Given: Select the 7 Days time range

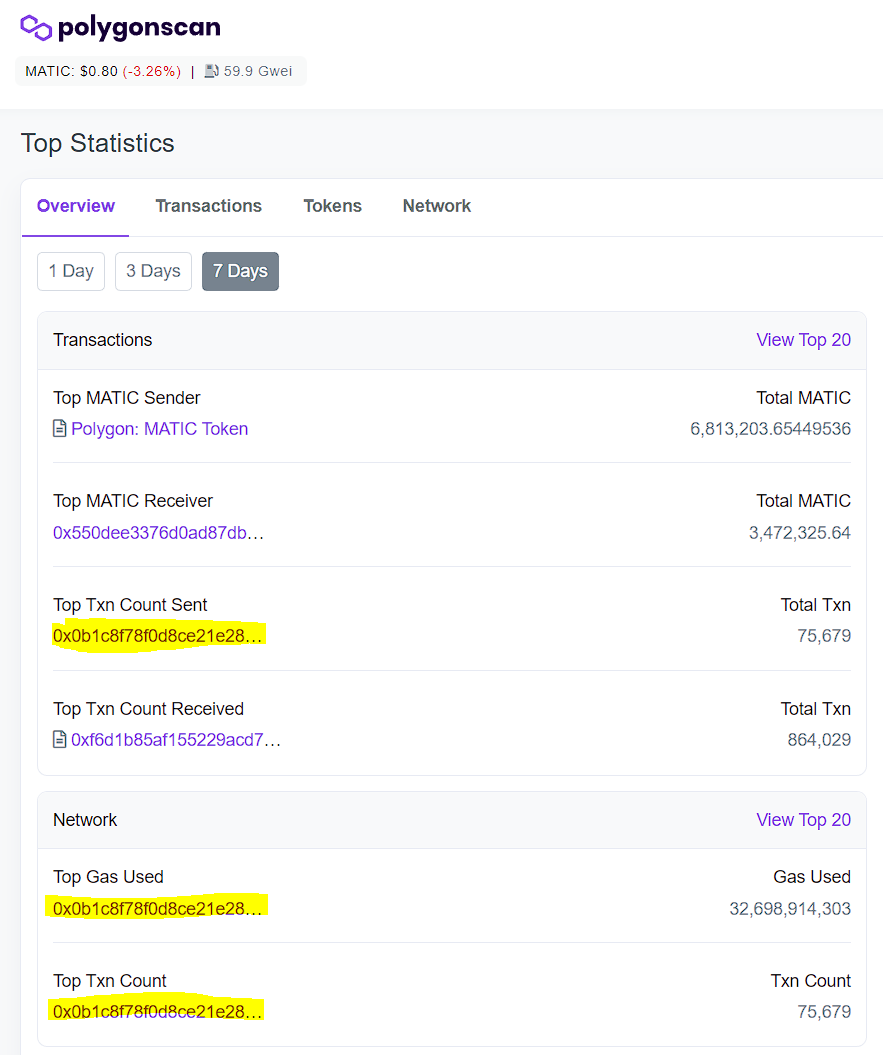Looking at the screenshot, I should coord(240,271).
